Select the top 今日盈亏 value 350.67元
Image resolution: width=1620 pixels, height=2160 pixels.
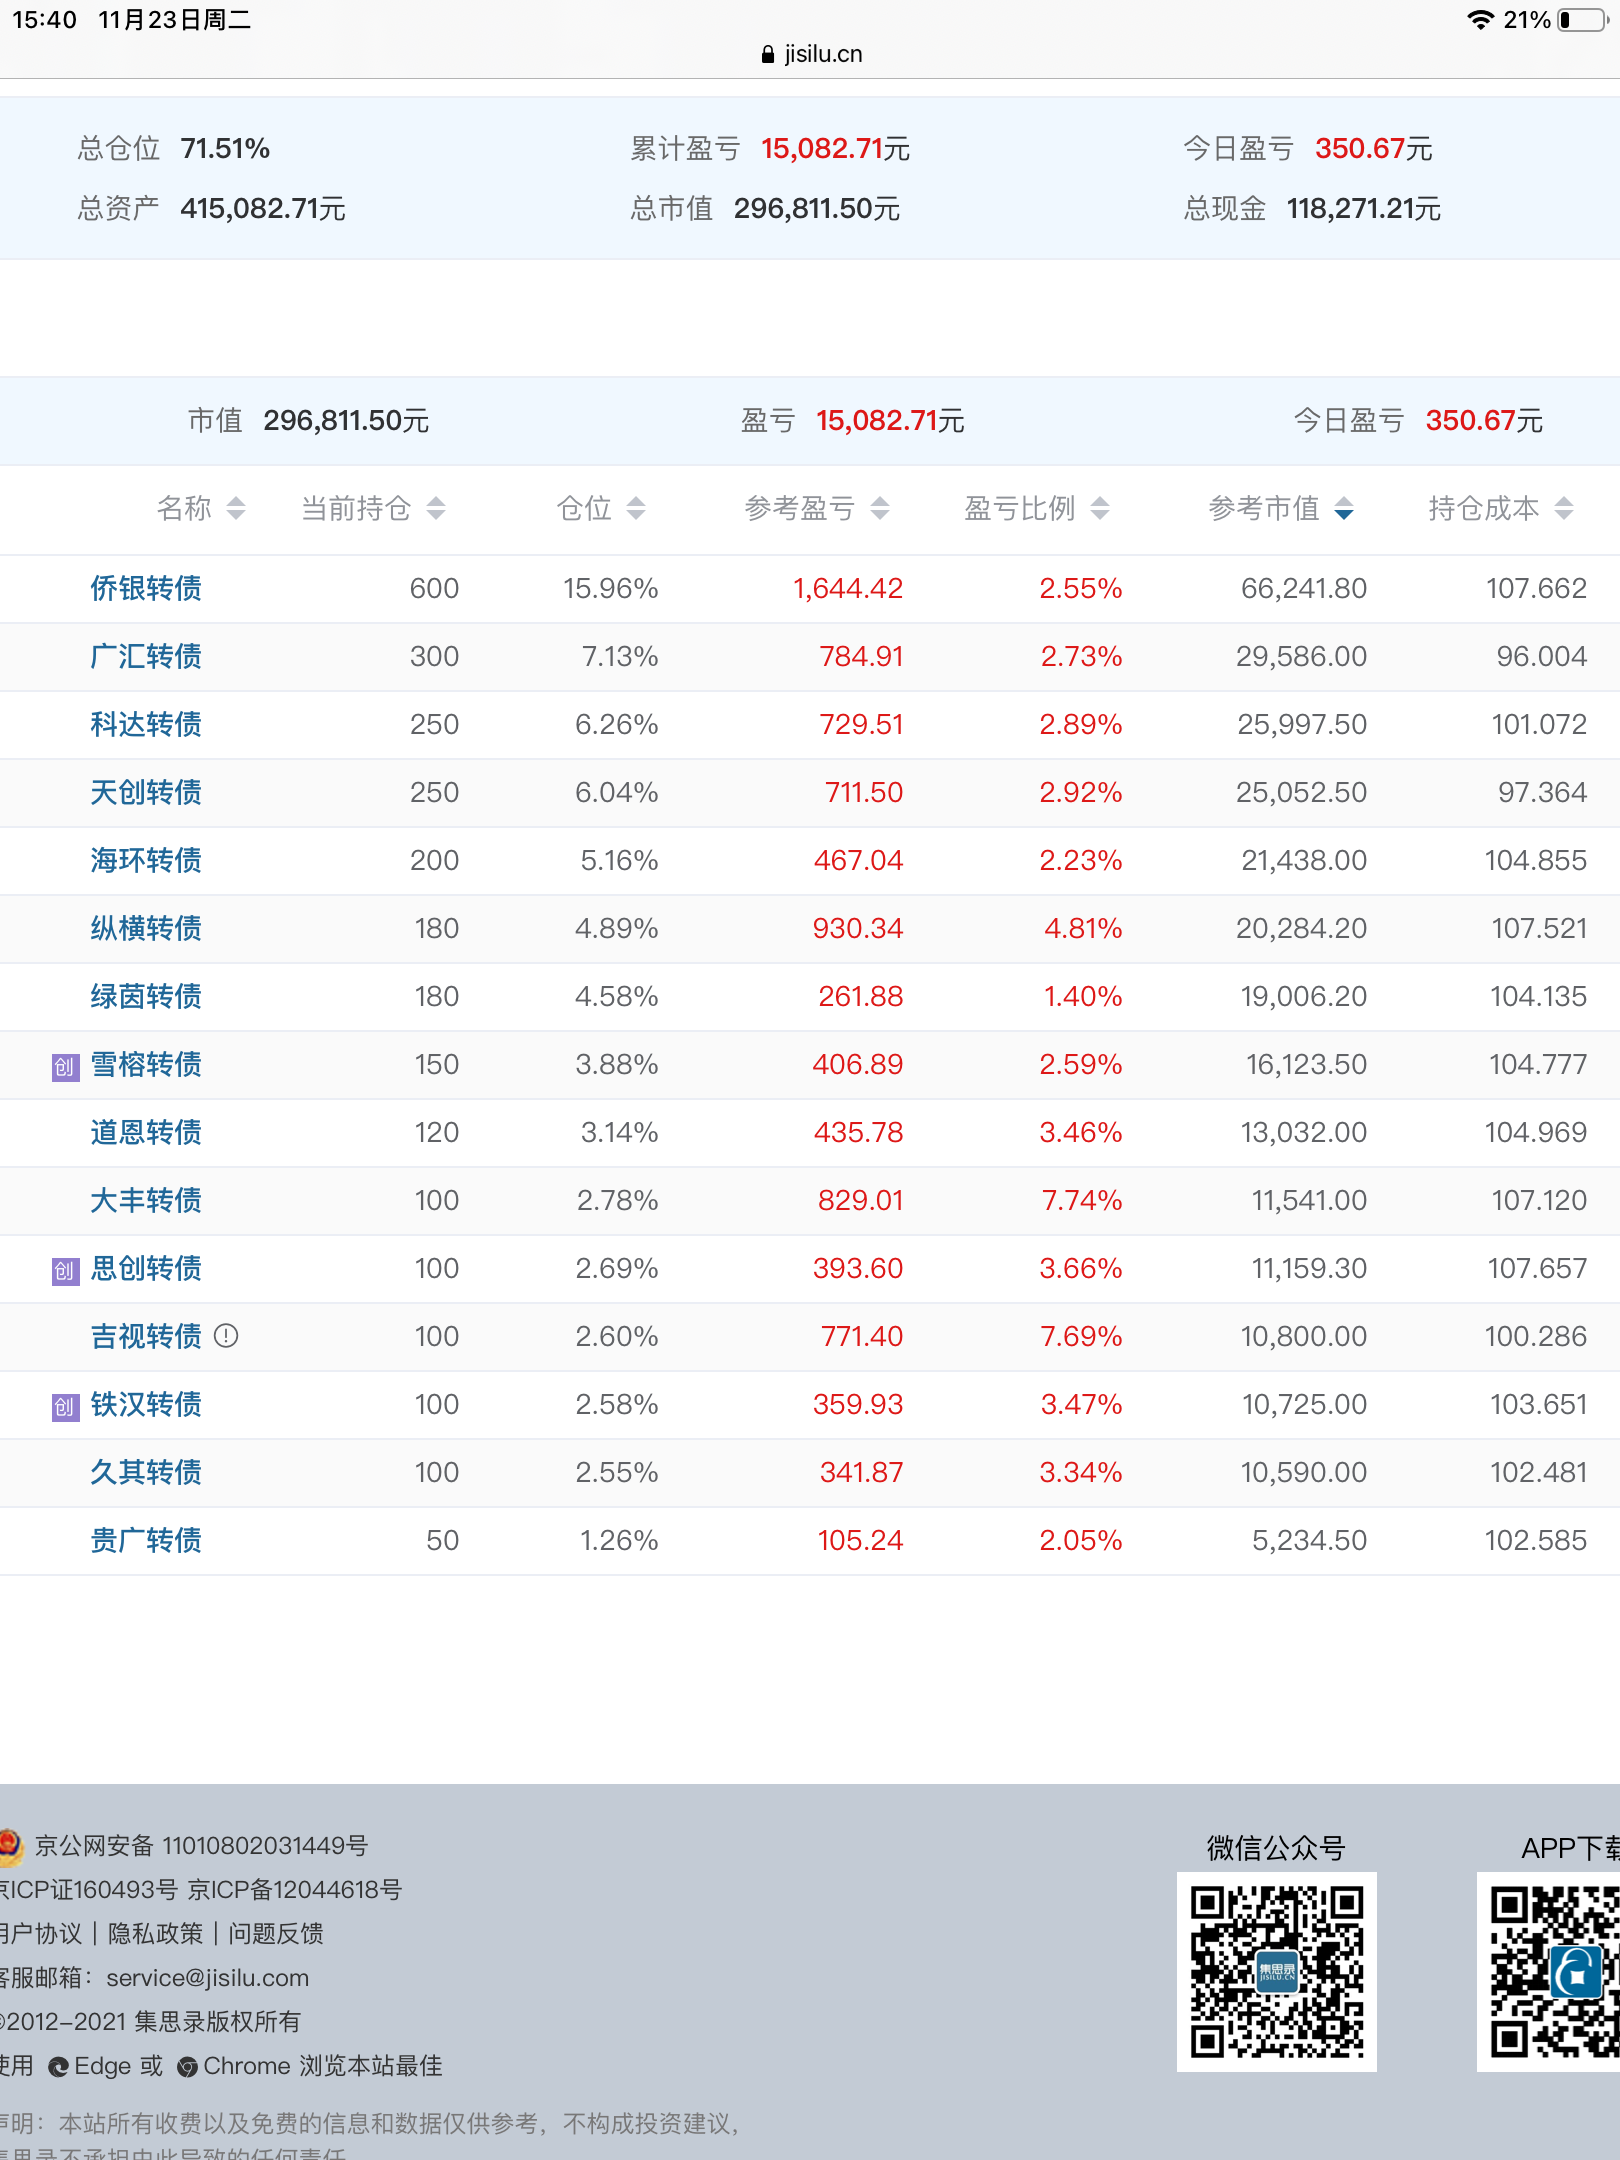coord(1374,149)
